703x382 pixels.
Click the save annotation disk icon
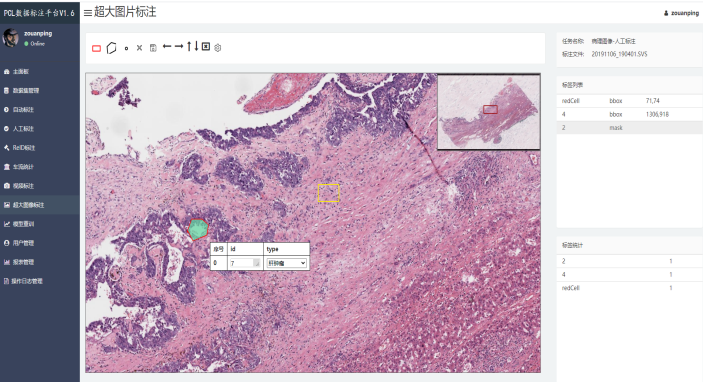pyautogui.click(x=153, y=48)
